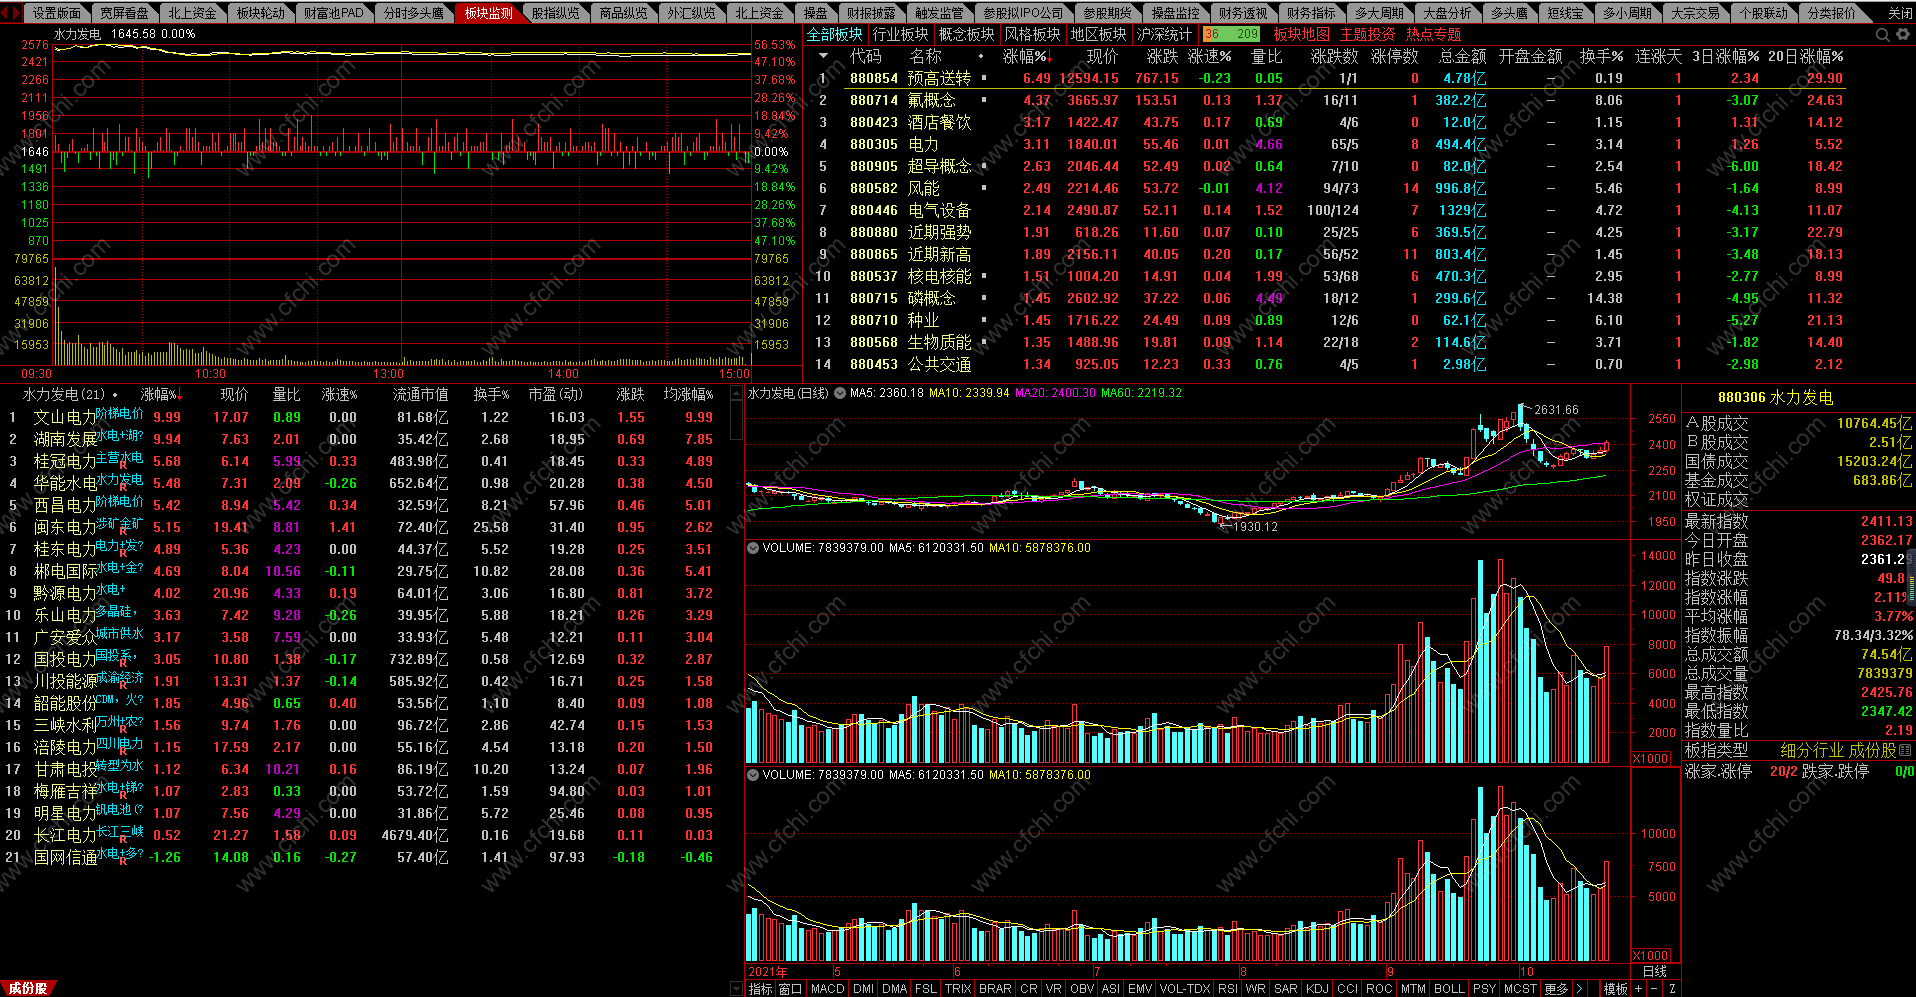Open the 热点专题 link
Screen dimensions: 1916x997
coord(1433,34)
